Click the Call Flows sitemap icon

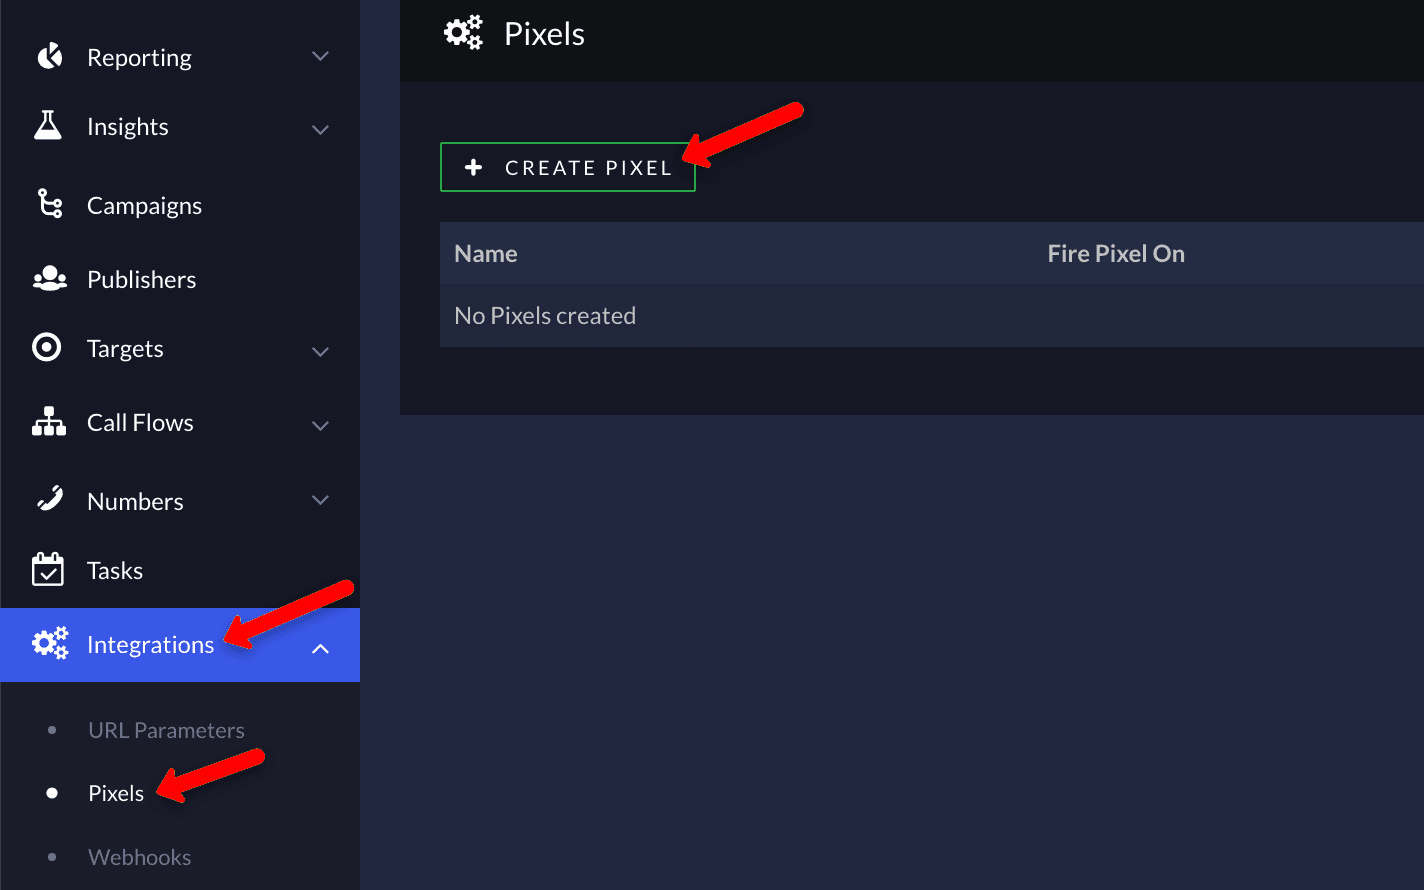(49, 422)
